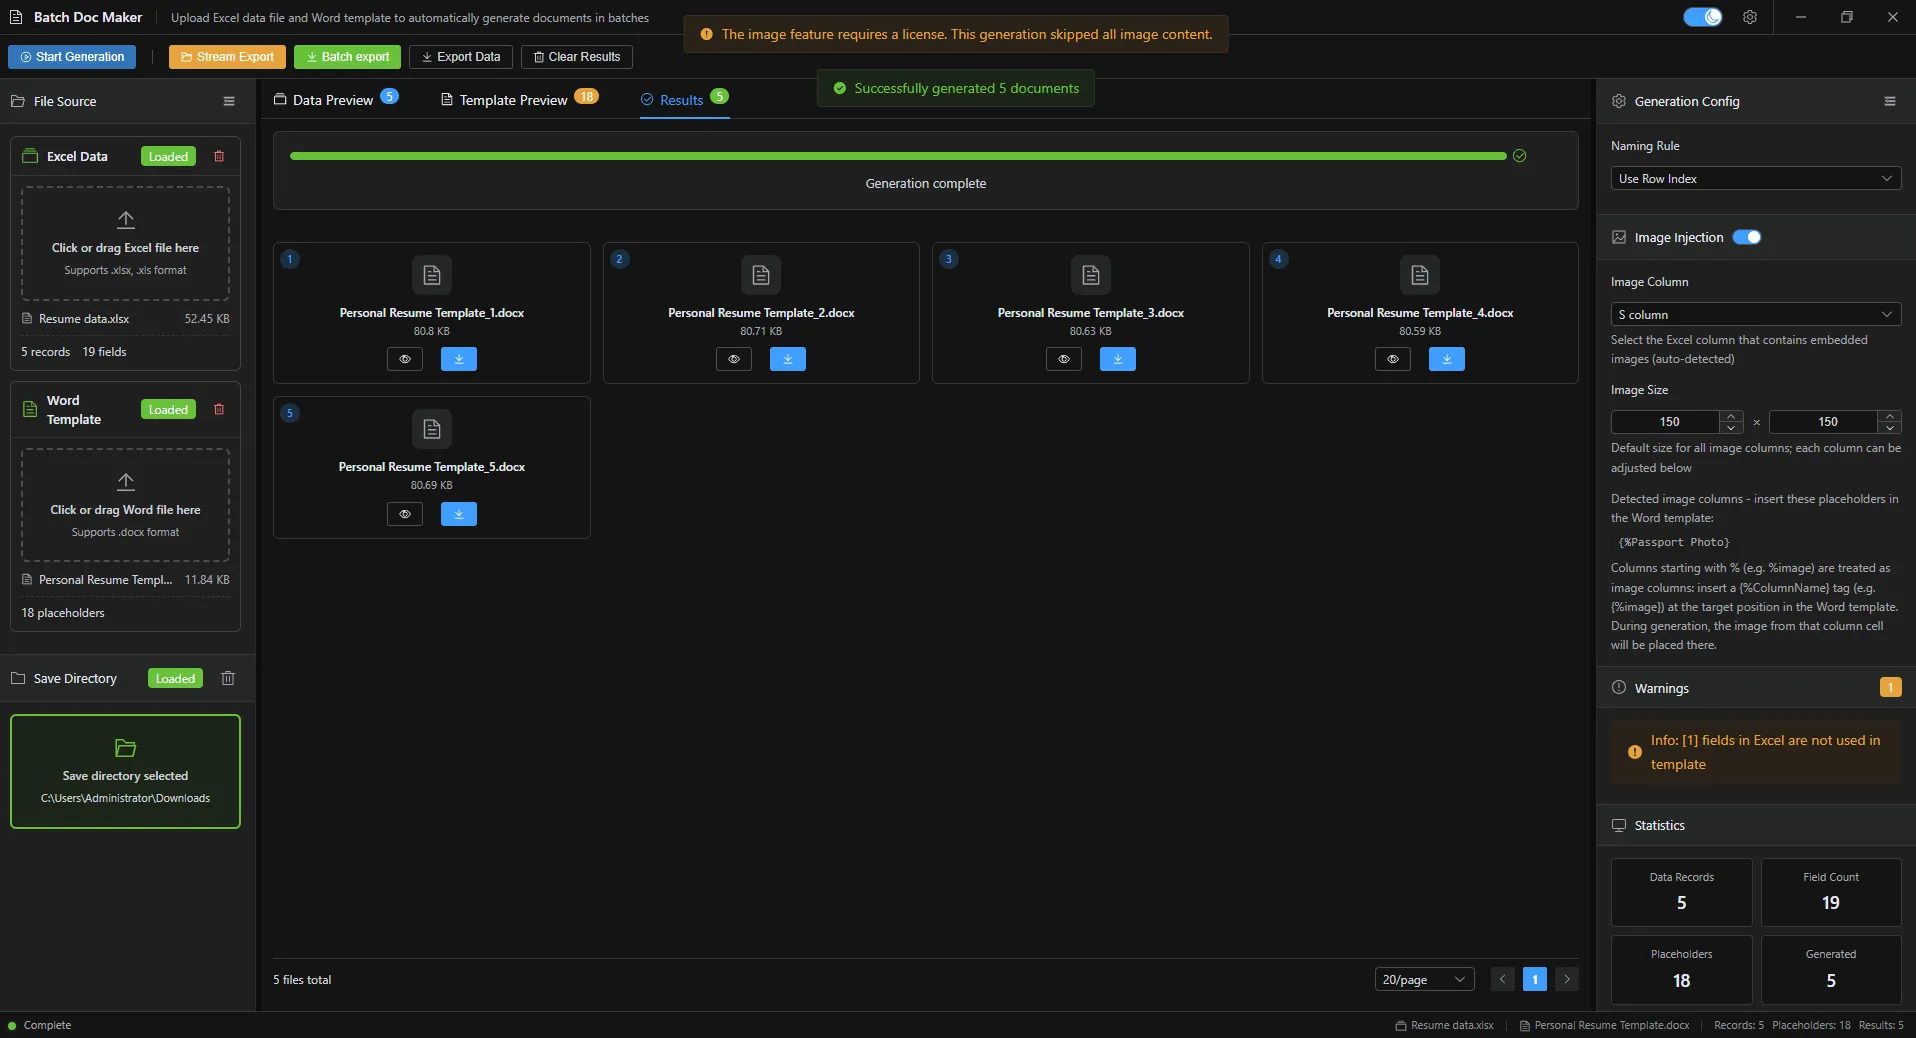Download Personal Resume Template_3.docx
1916x1038 pixels.
(x=1118, y=359)
